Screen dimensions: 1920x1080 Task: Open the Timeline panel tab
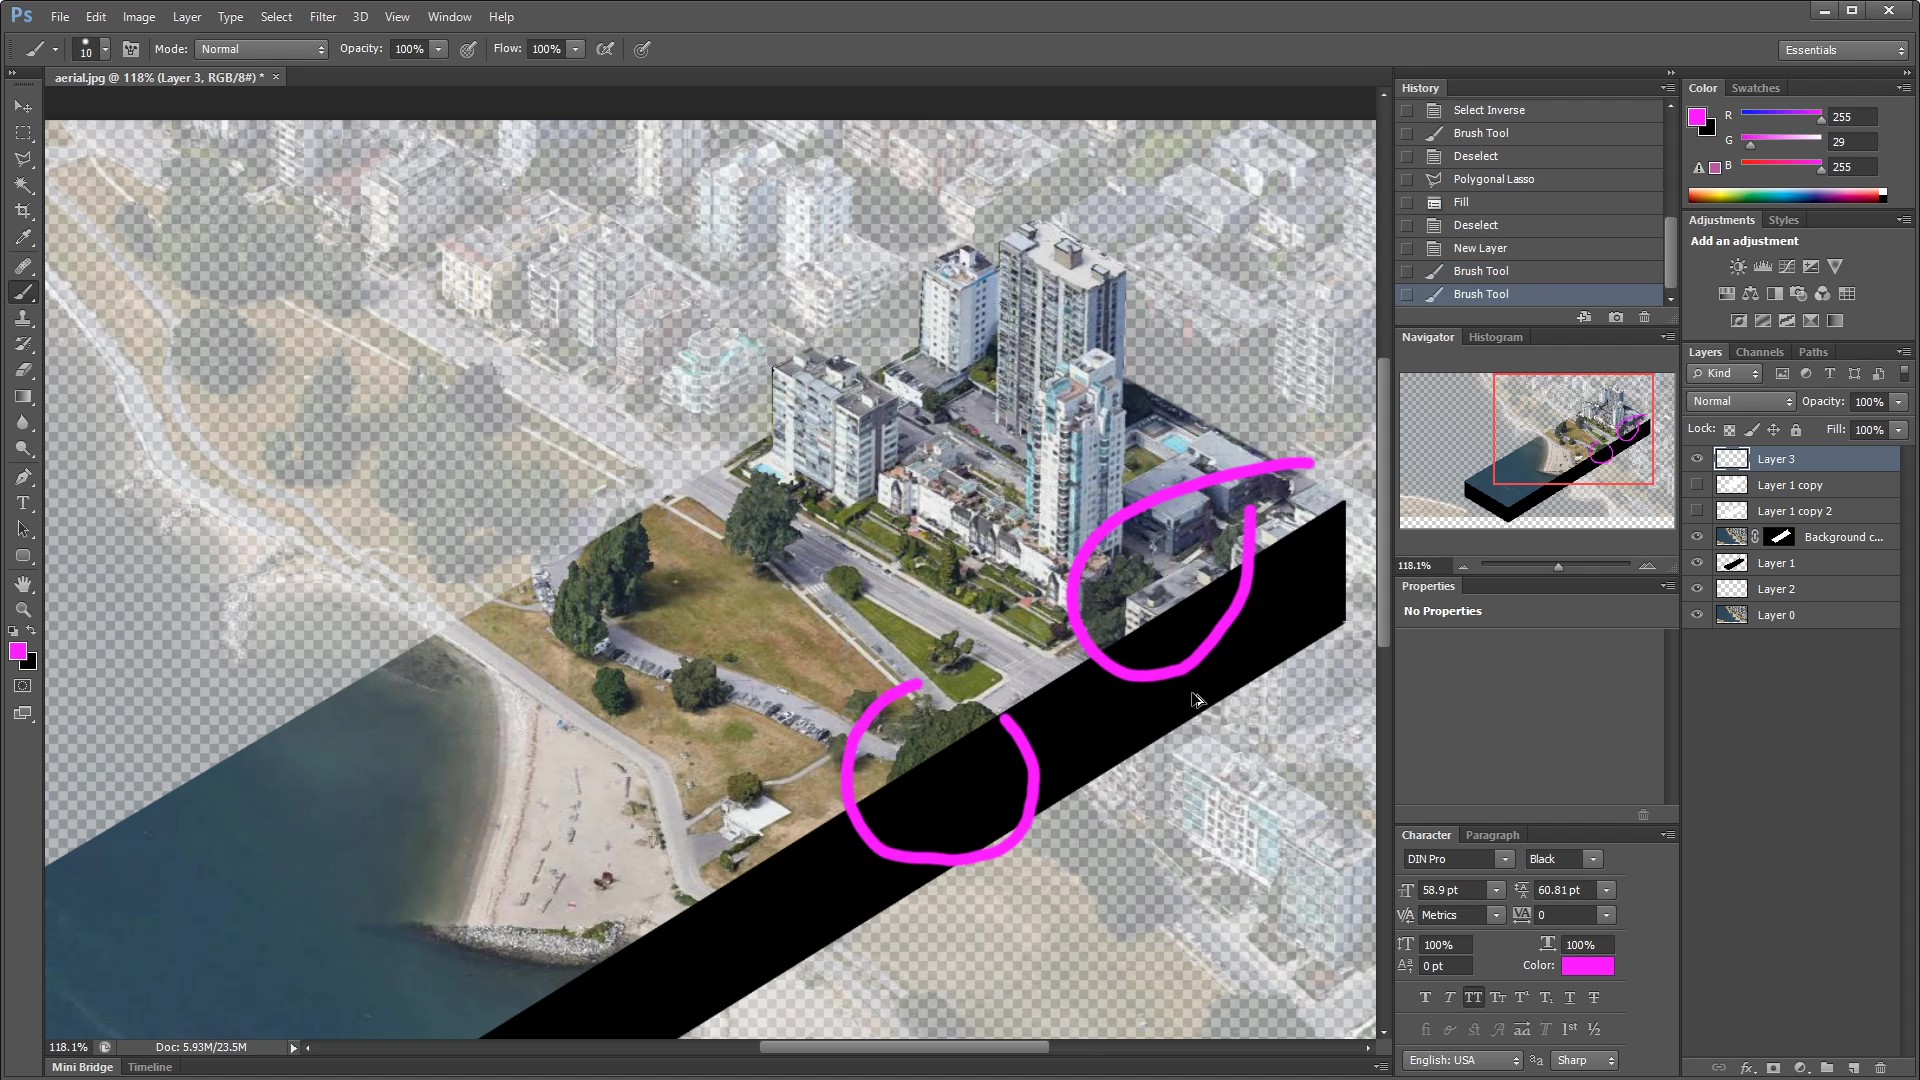click(x=150, y=1067)
